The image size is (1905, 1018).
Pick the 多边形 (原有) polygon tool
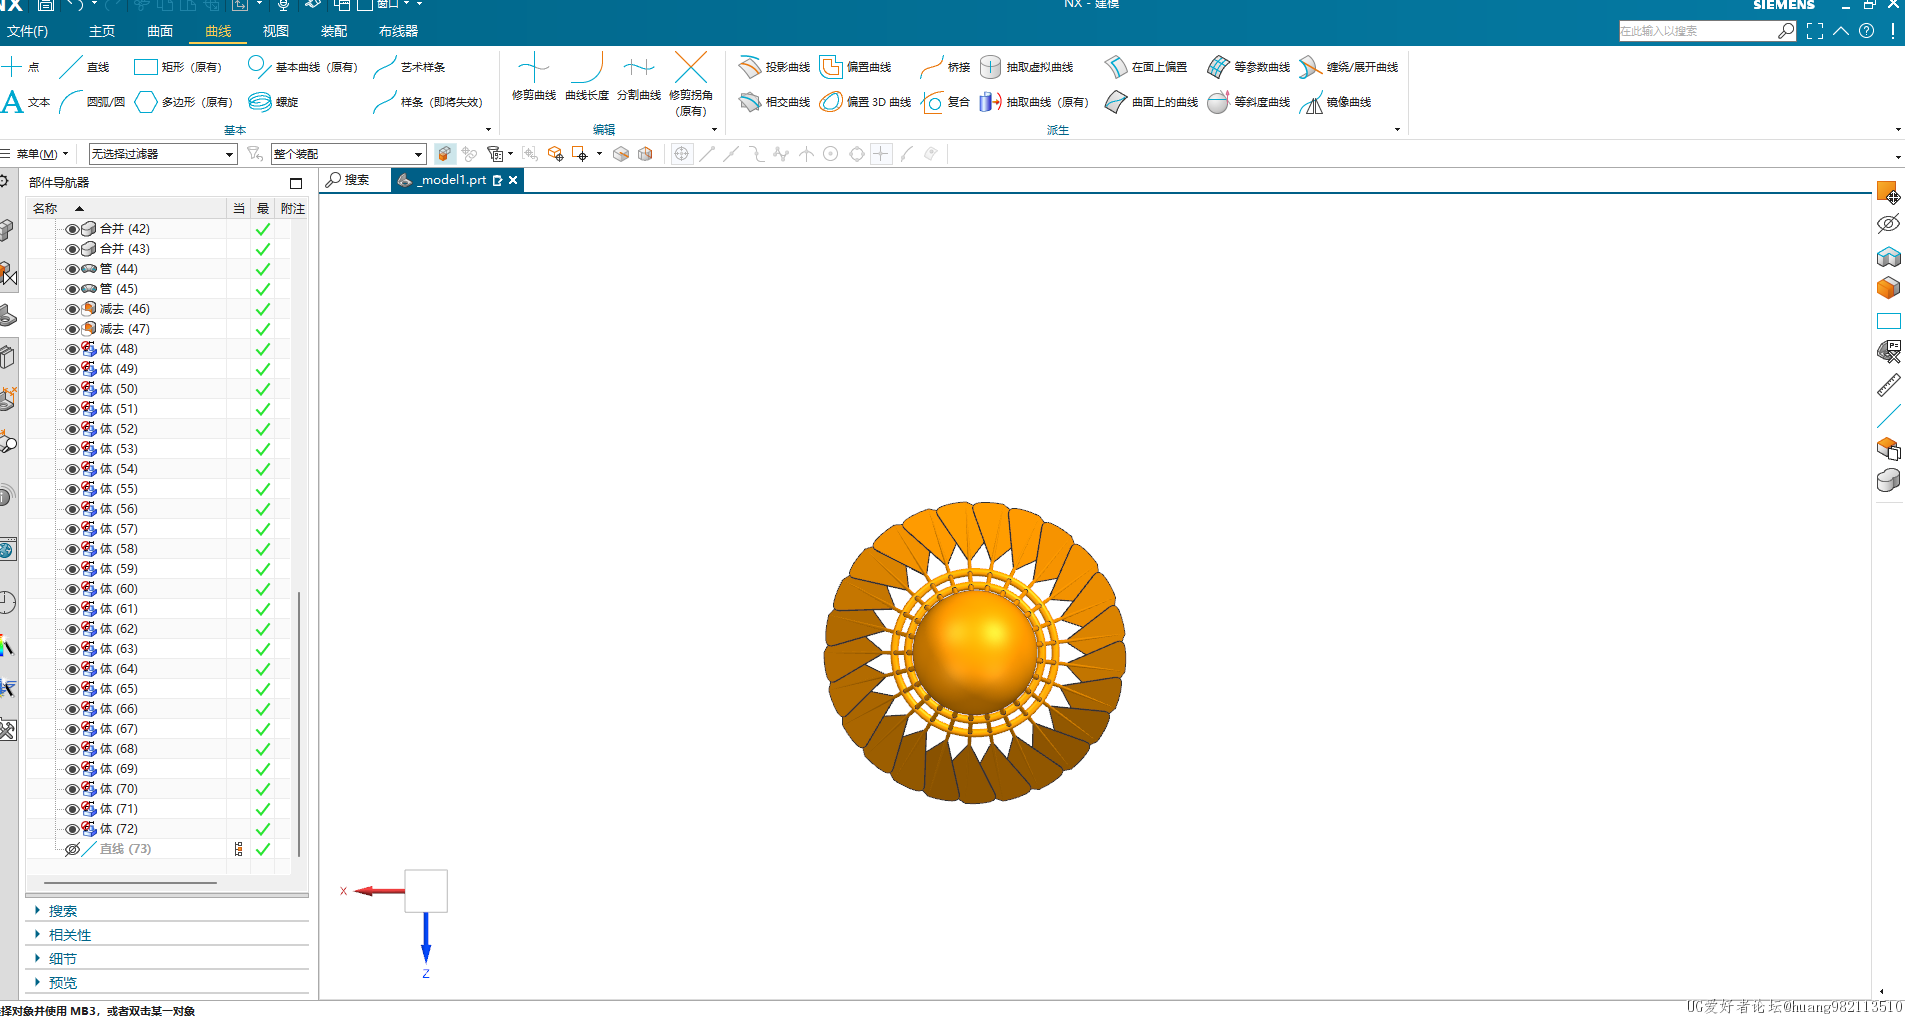tap(183, 102)
